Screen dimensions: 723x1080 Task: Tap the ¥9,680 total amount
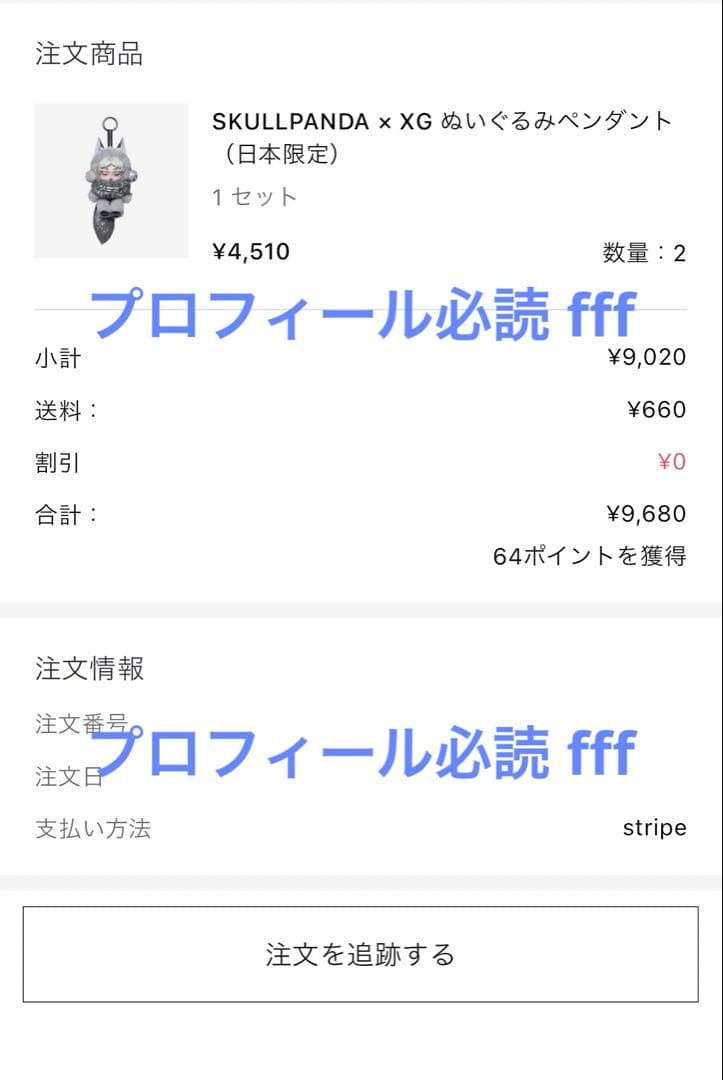(646, 515)
